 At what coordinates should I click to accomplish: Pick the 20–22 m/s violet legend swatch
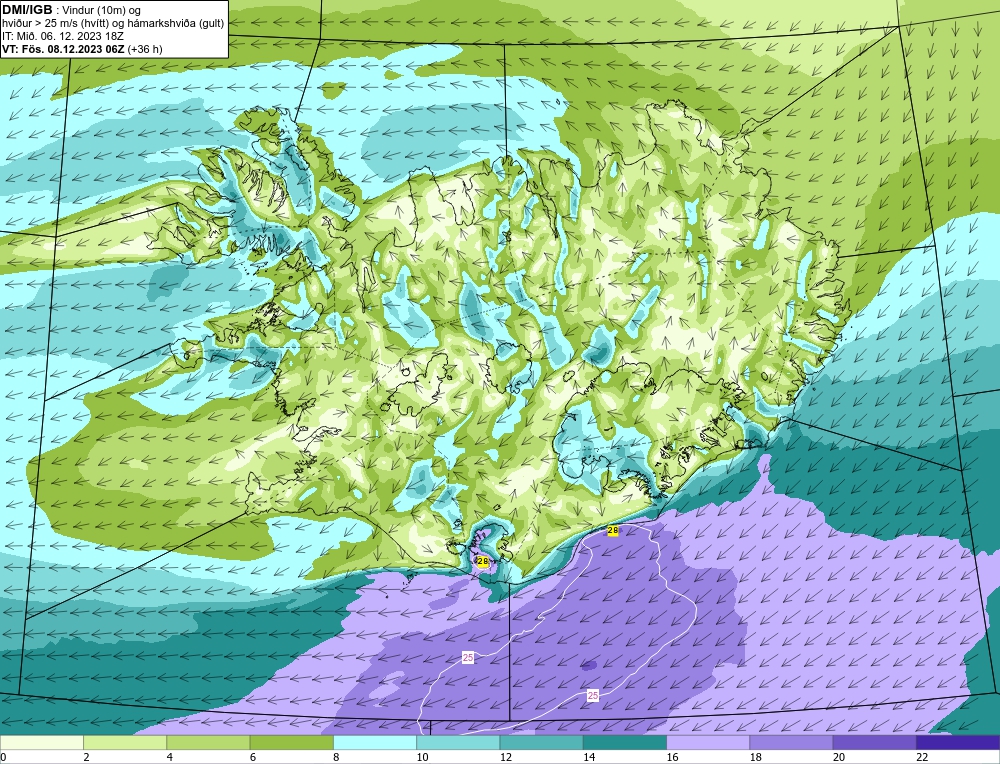click(x=875, y=742)
